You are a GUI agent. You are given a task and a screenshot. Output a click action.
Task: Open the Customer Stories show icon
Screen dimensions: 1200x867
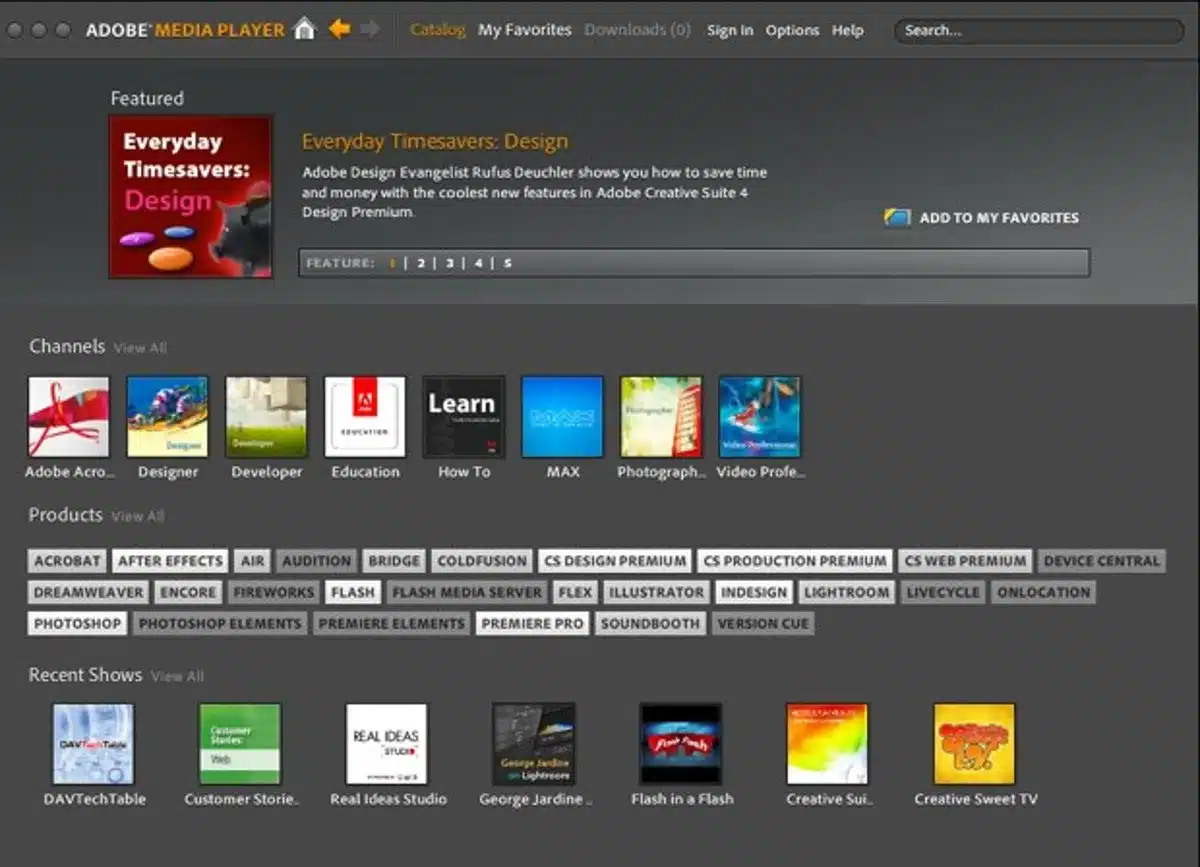click(240, 744)
